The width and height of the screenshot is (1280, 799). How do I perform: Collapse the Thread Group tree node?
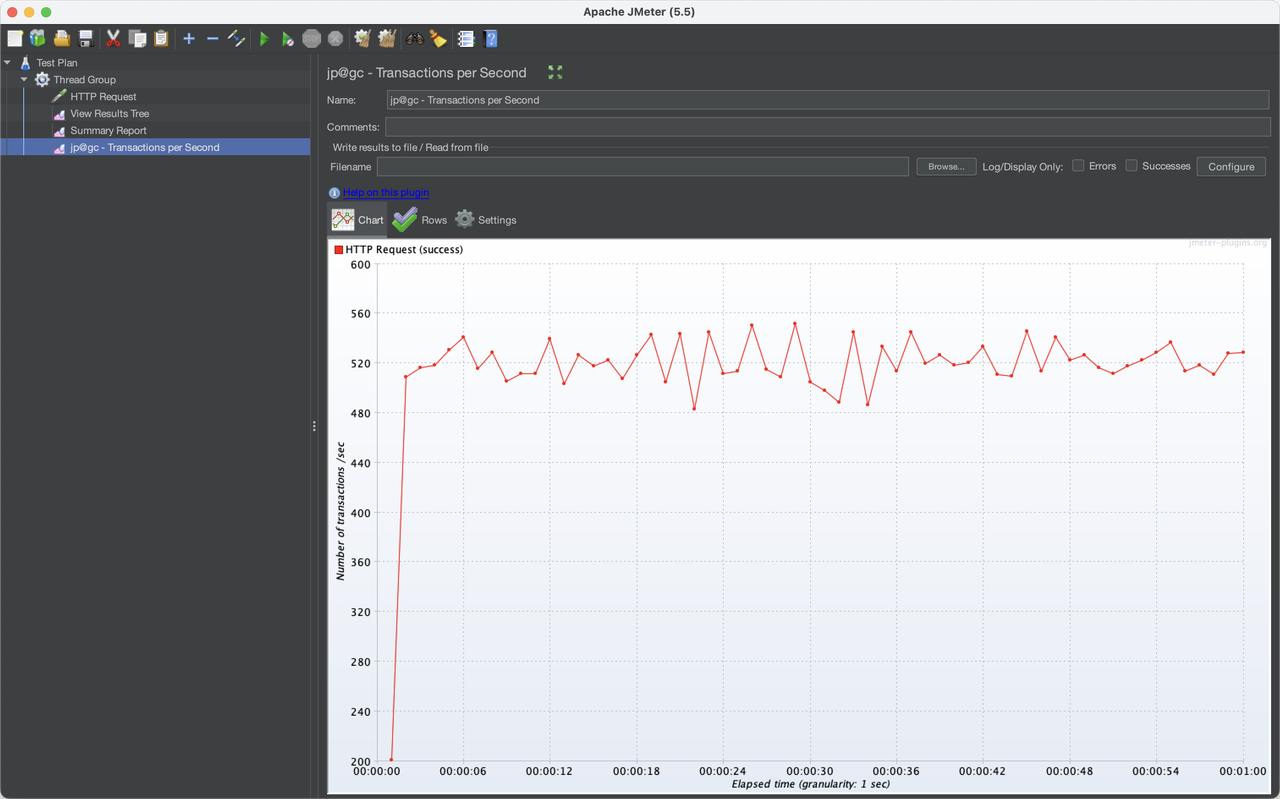(x=24, y=79)
